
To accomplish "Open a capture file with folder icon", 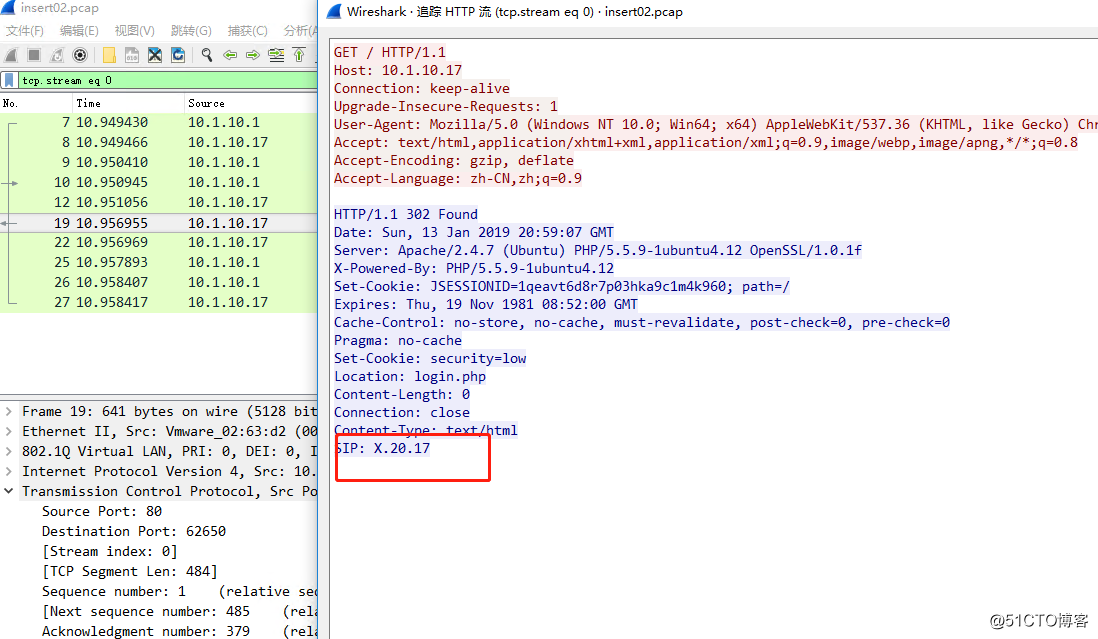I will 109,55.
